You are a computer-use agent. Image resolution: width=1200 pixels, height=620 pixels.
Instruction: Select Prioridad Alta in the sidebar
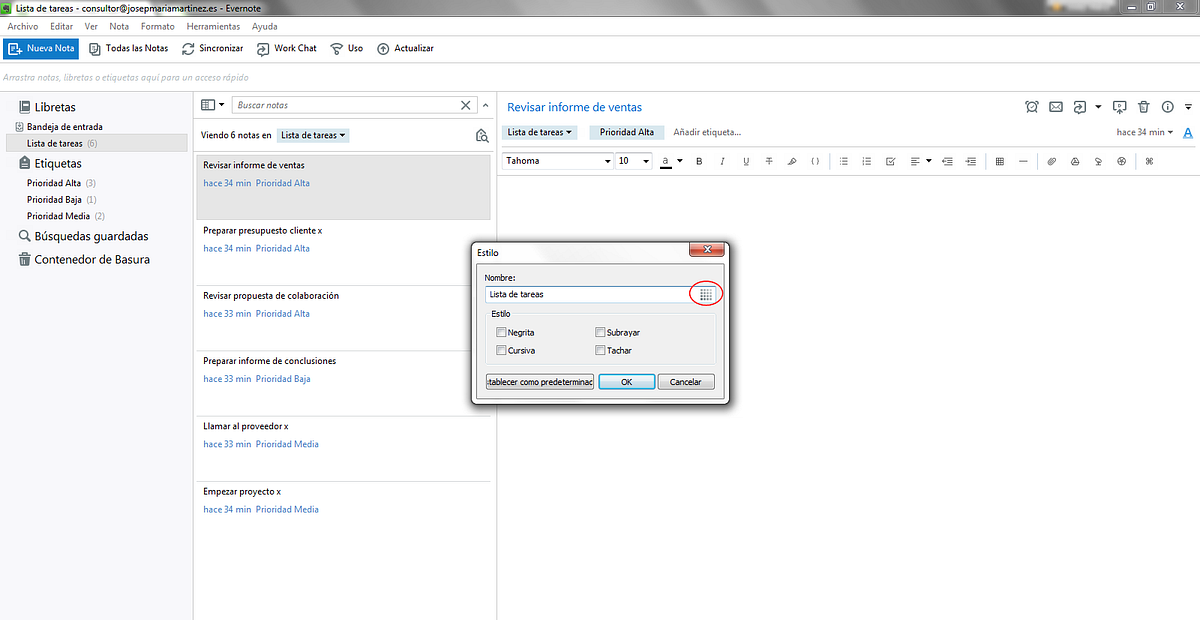[54, 183]
